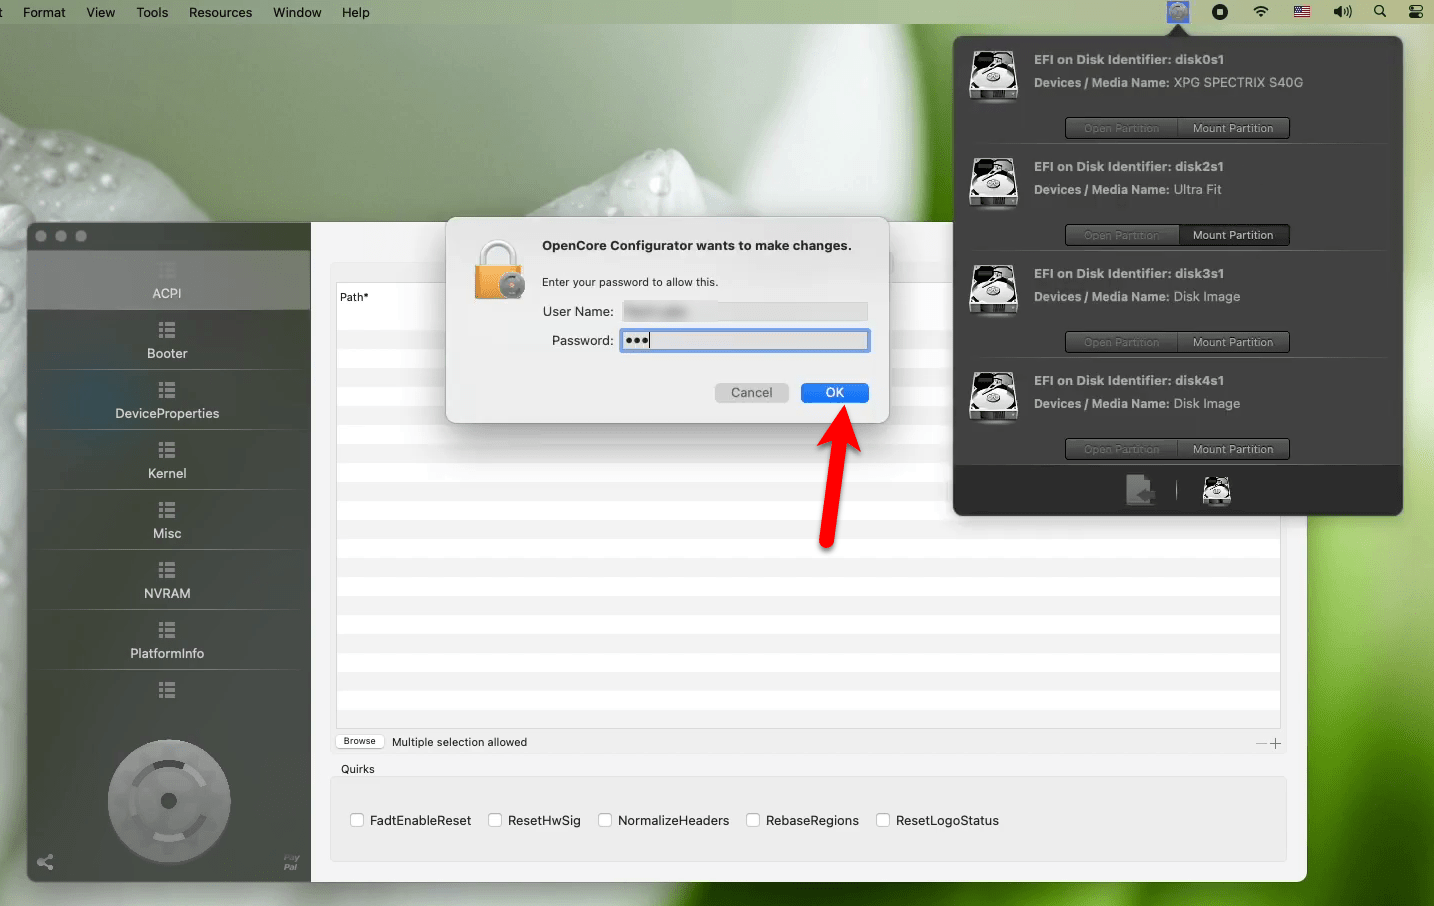Click the minus button to remove a row
This screenshot has width=1434, height=906.
pyautogui.click(x=1262, y=743)
